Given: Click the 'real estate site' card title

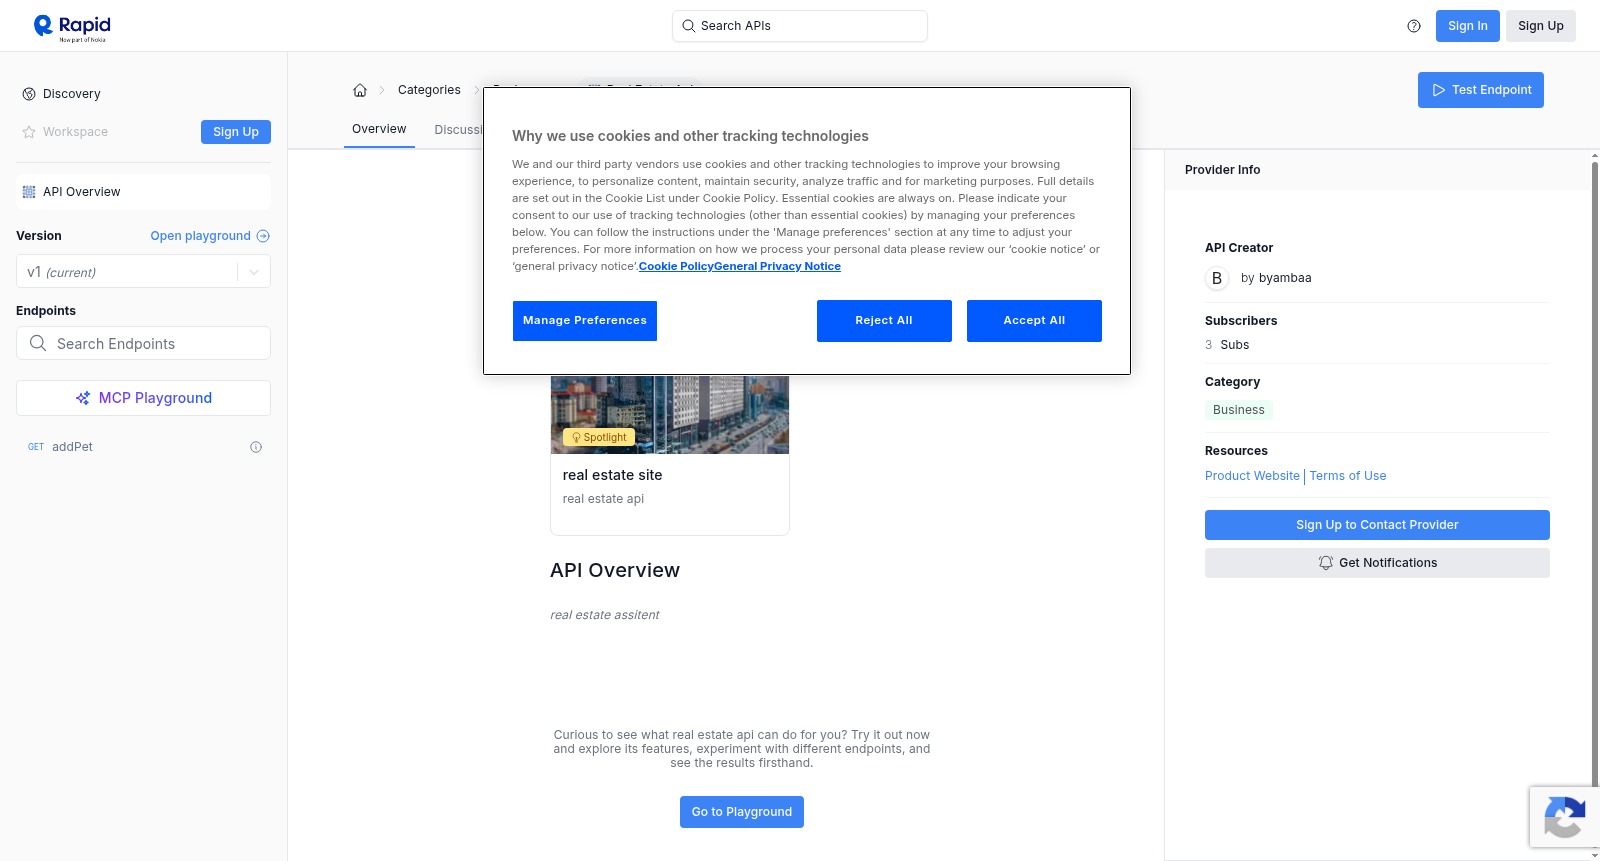Looking at the screenshot, I should 612,475.
